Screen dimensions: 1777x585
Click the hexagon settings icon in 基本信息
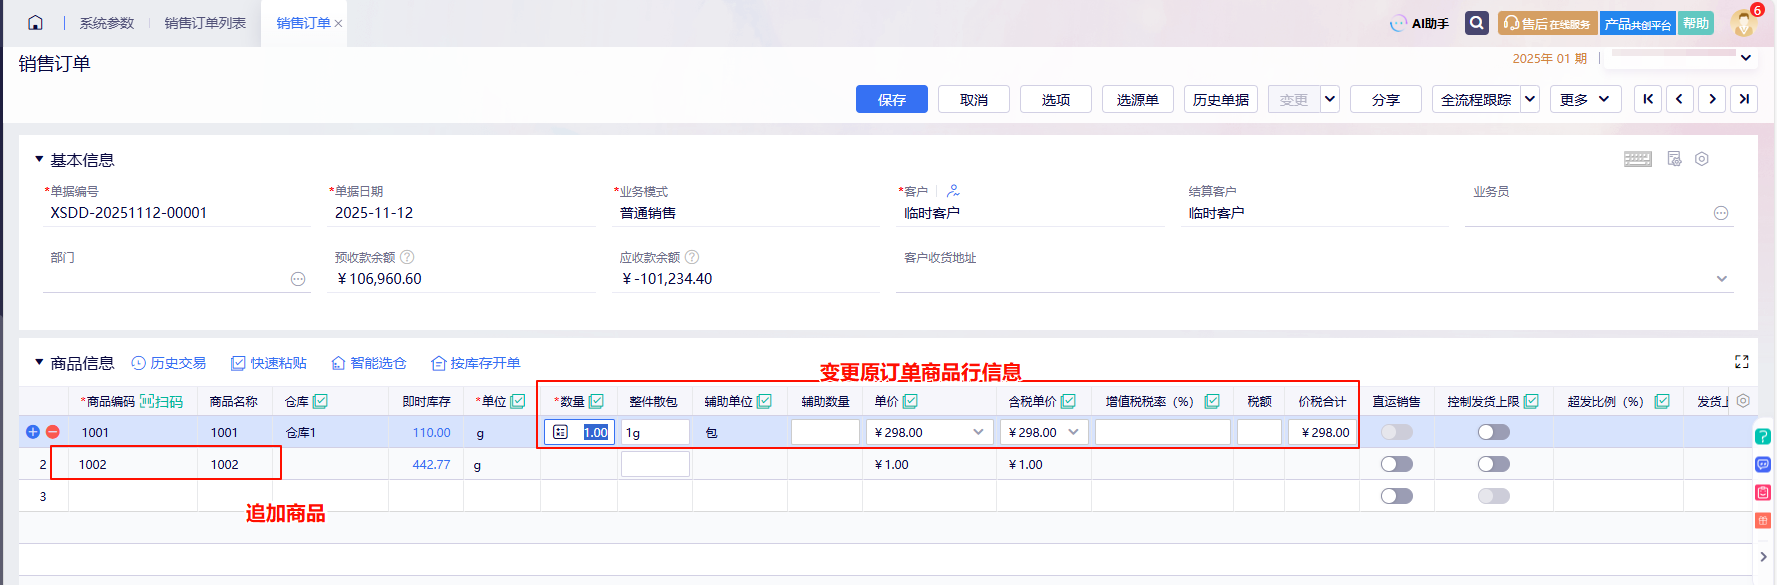1702,159
